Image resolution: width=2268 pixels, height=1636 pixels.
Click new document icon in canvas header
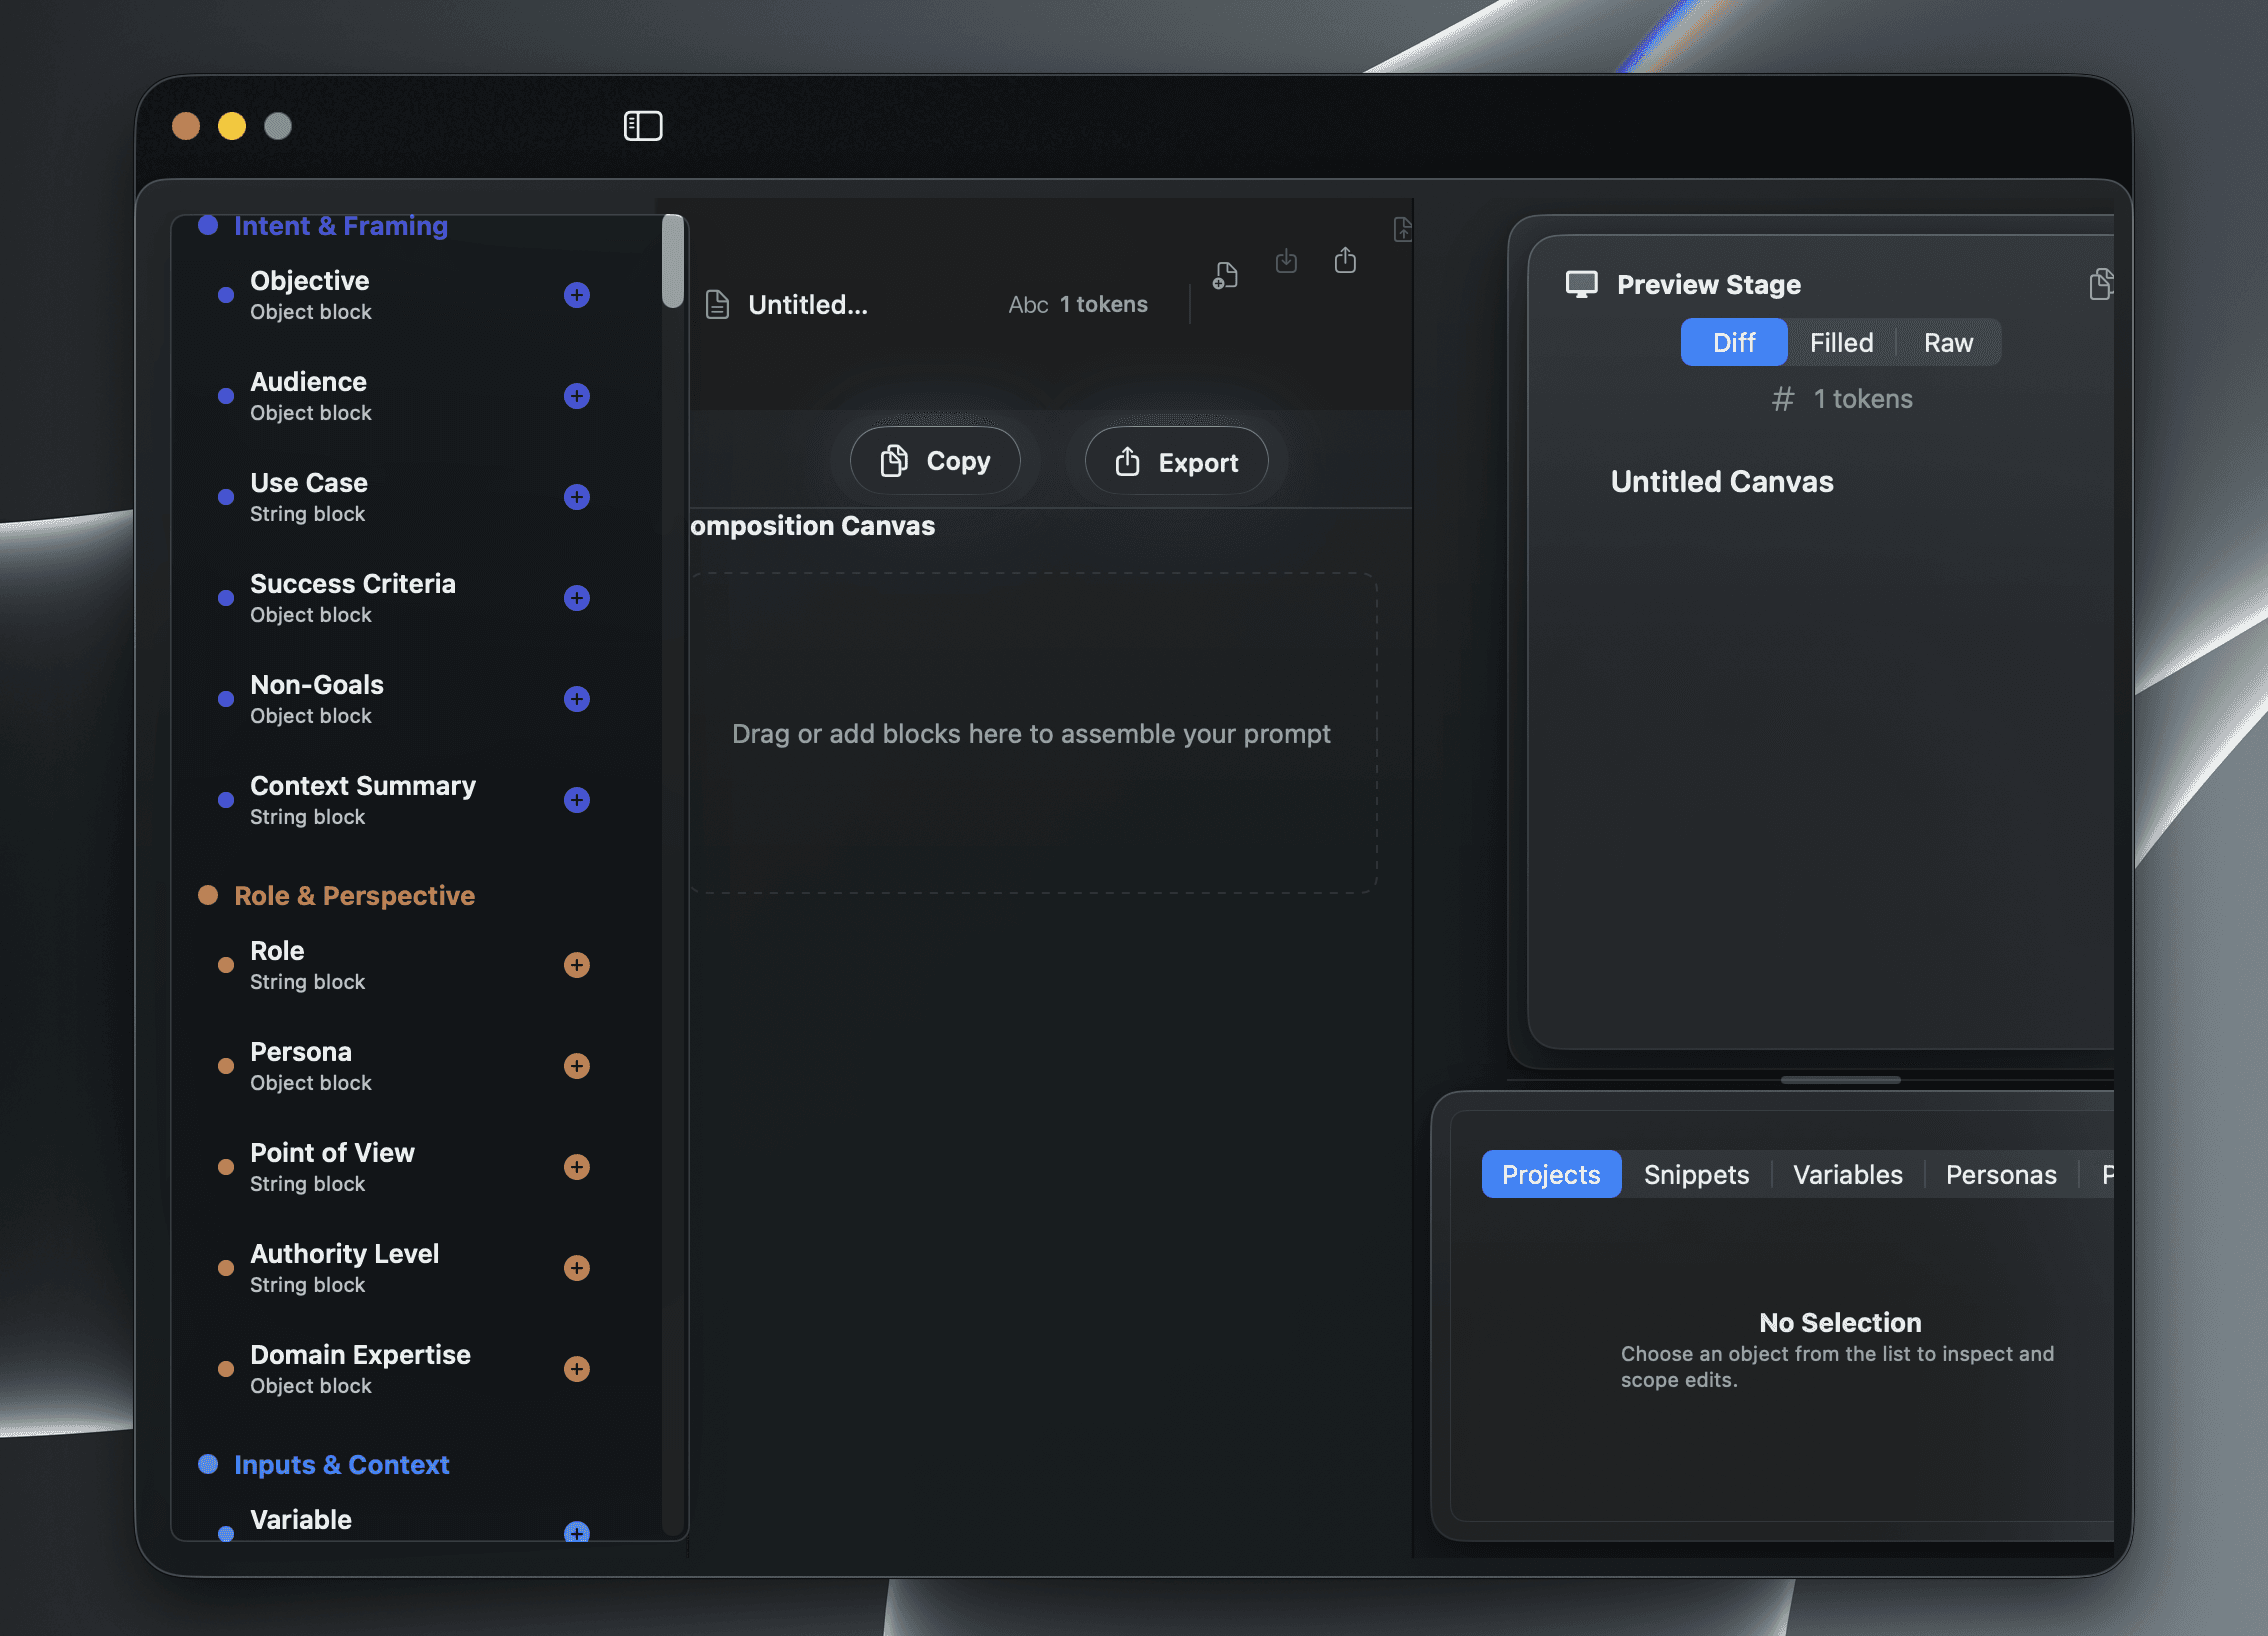coord(1225,276)
